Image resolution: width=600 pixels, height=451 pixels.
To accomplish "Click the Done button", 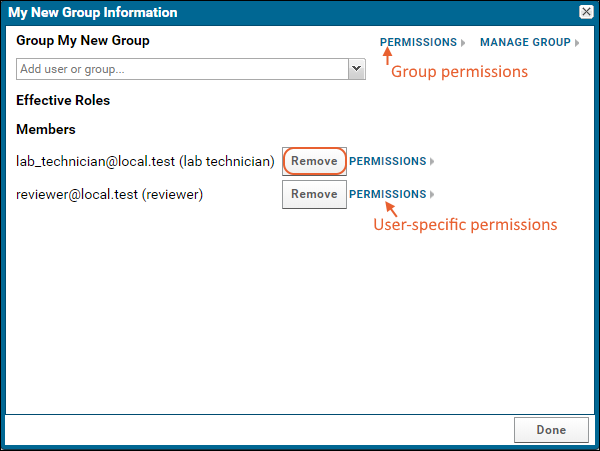I will coord(551,430).
